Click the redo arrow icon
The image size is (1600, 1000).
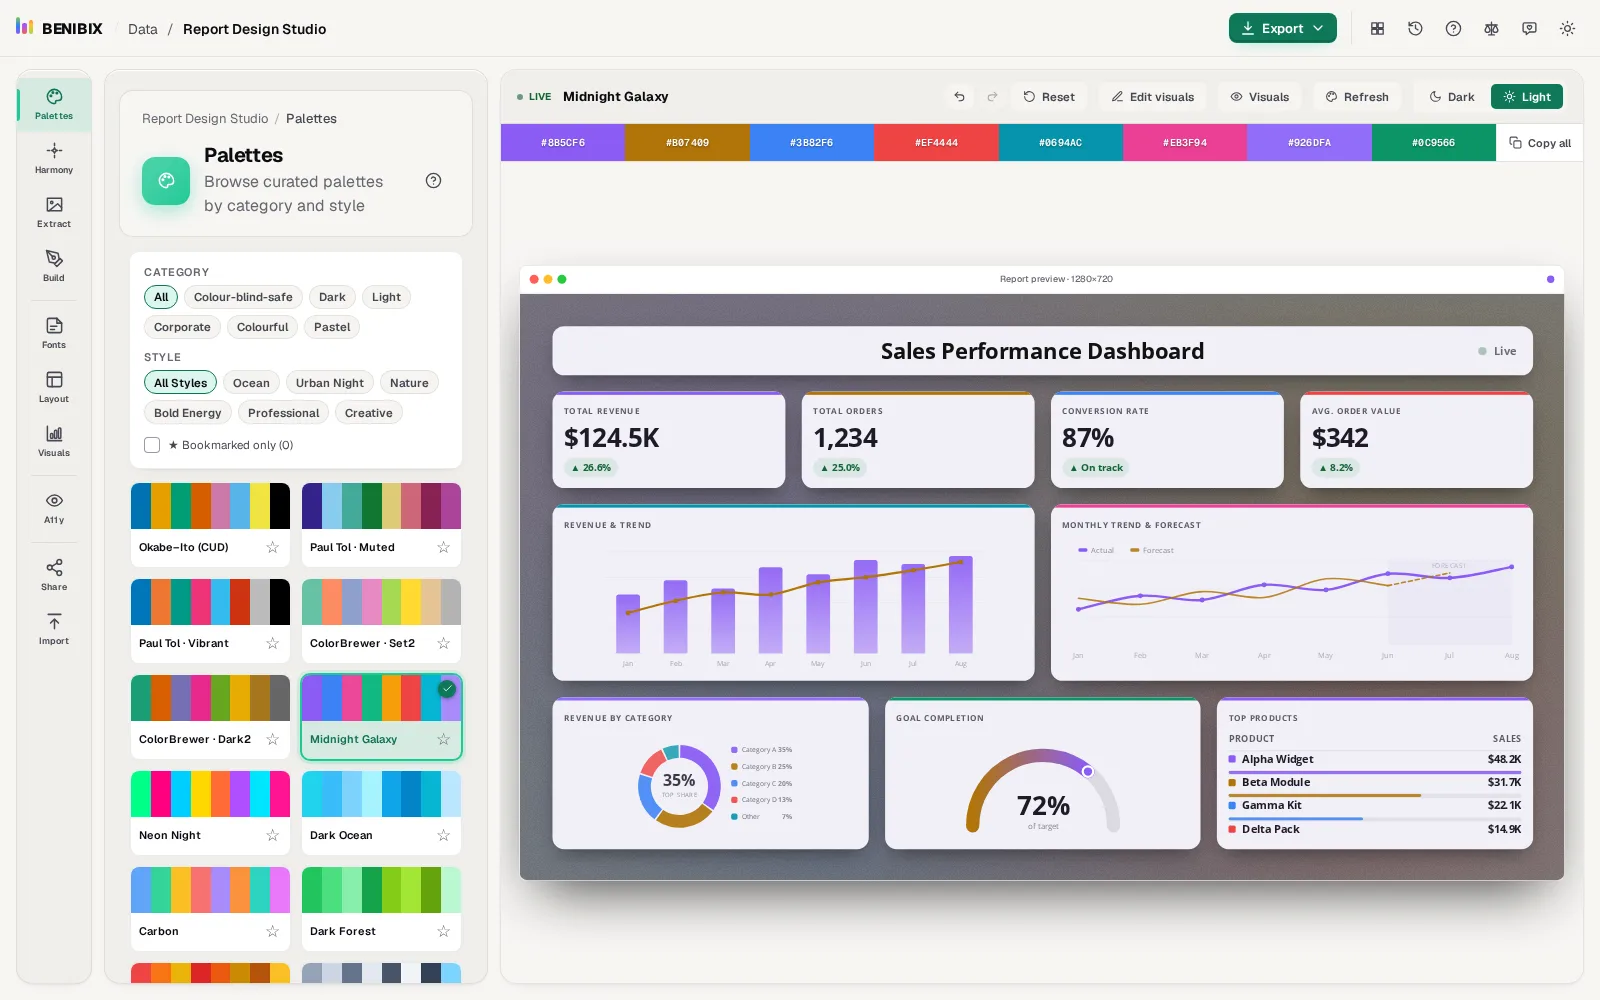992,97
